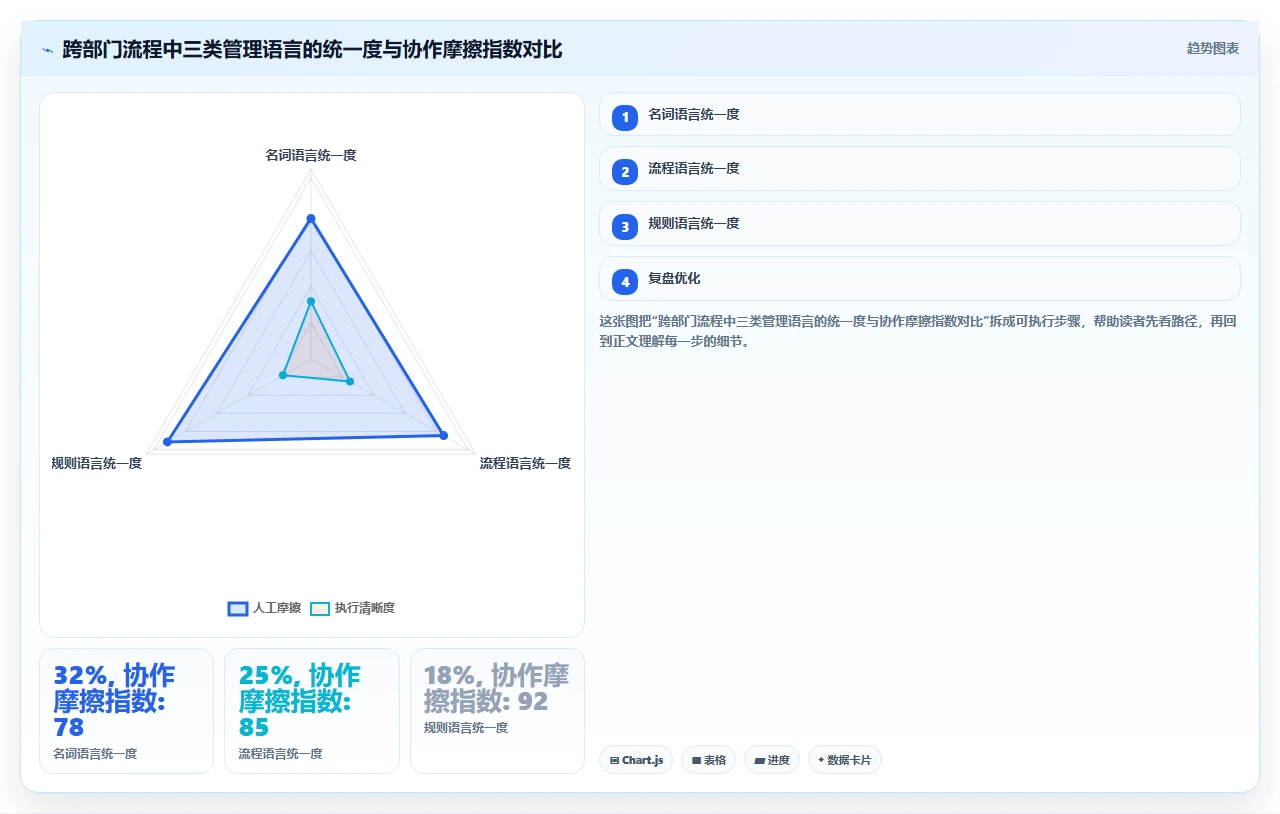Open the 流程语言统一度 step item
Image resolution: width=1280 pixels, height=814 pixels.
point(920,169)
